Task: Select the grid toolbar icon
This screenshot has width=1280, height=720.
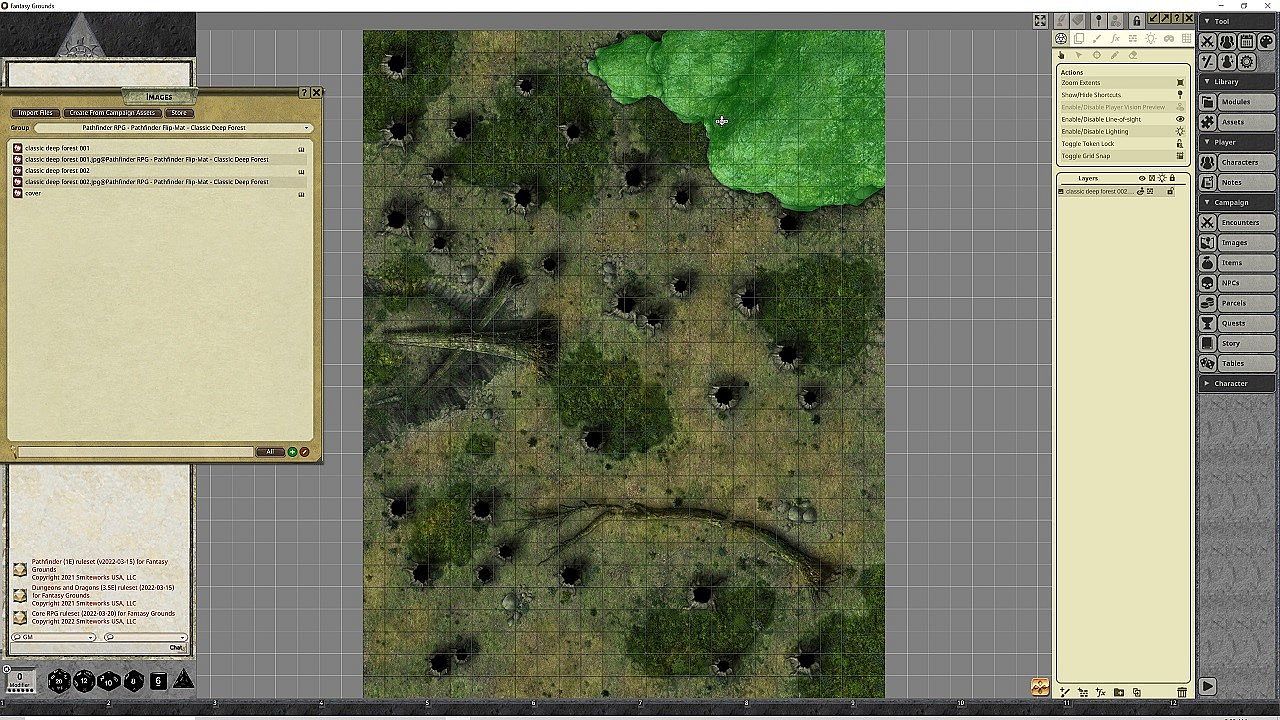Action: point(1187,39)
